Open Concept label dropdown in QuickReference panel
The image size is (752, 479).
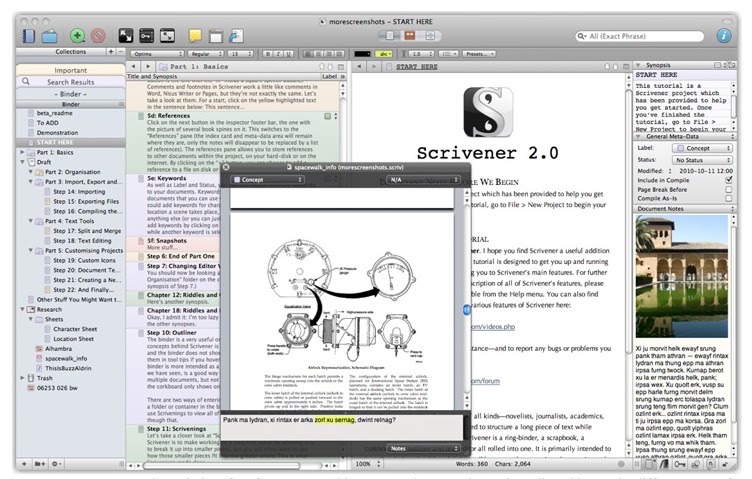point(268,180)
